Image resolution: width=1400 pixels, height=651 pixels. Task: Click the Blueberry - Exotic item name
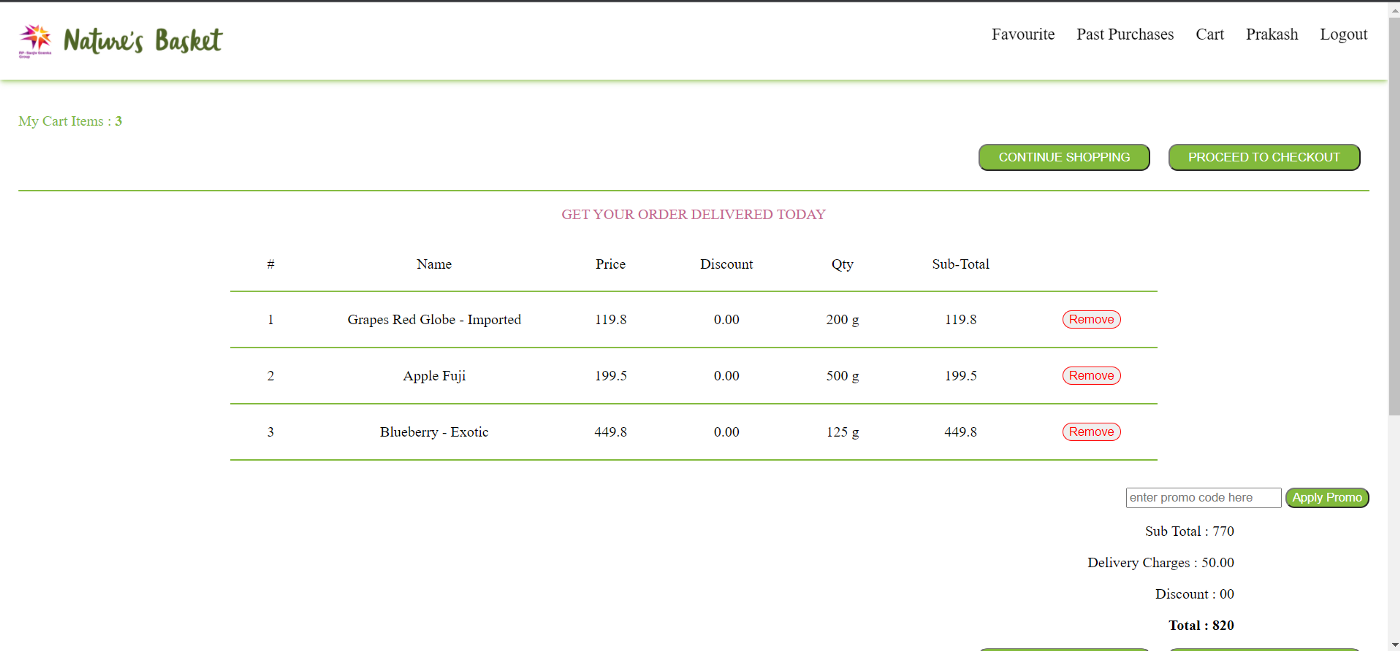[434, 432]
